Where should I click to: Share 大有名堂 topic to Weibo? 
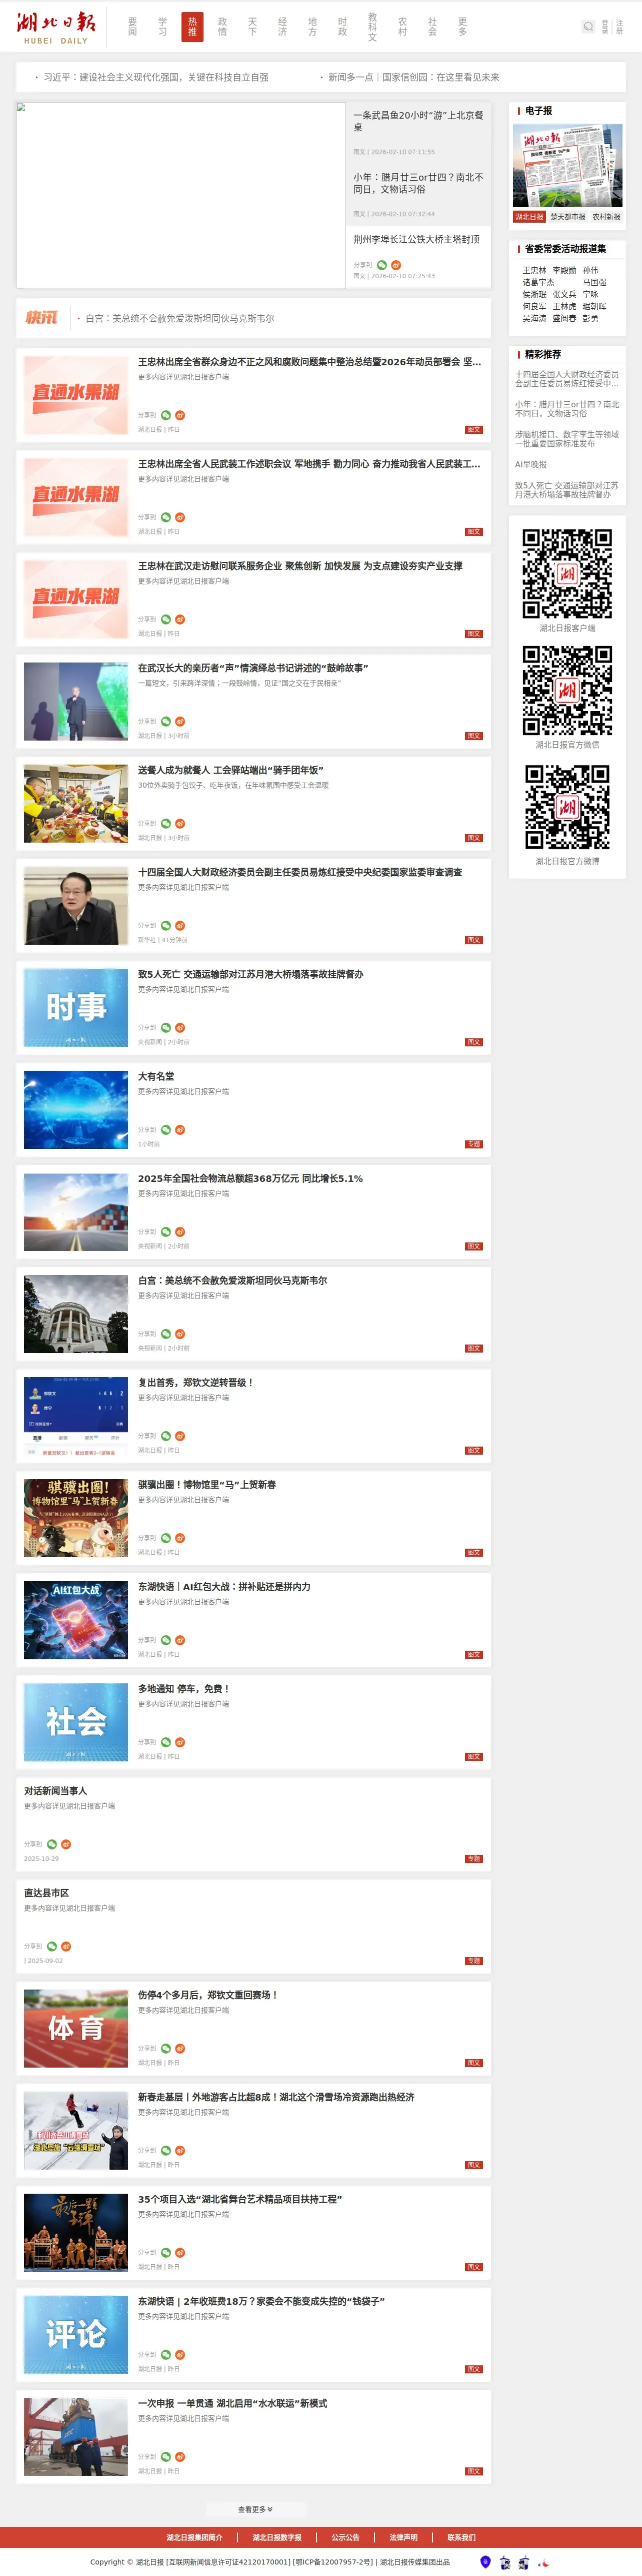[x=180, y=1129]
